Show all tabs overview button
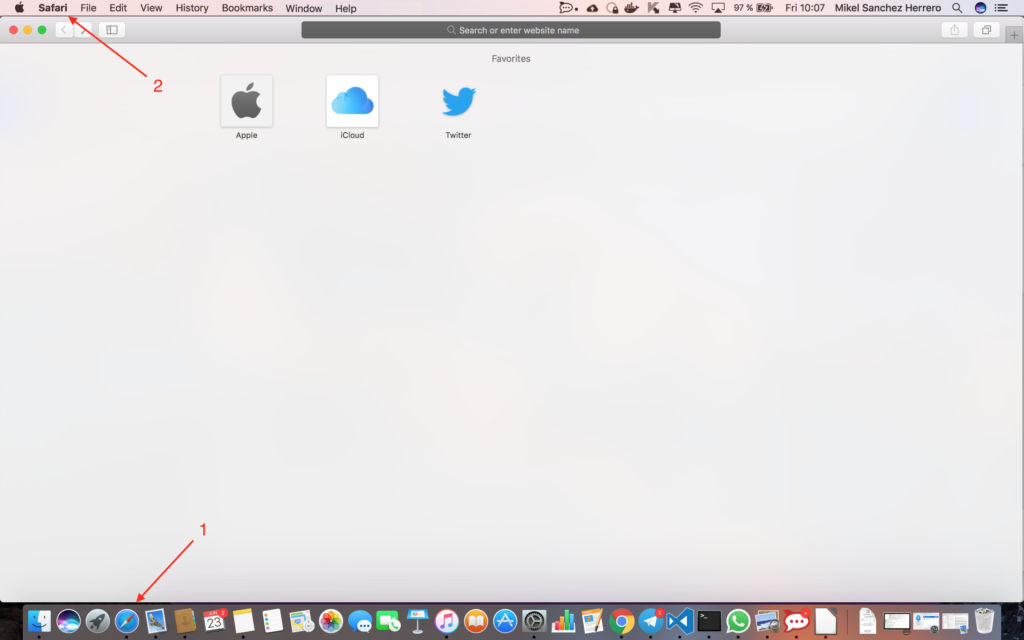 [986, 30]
